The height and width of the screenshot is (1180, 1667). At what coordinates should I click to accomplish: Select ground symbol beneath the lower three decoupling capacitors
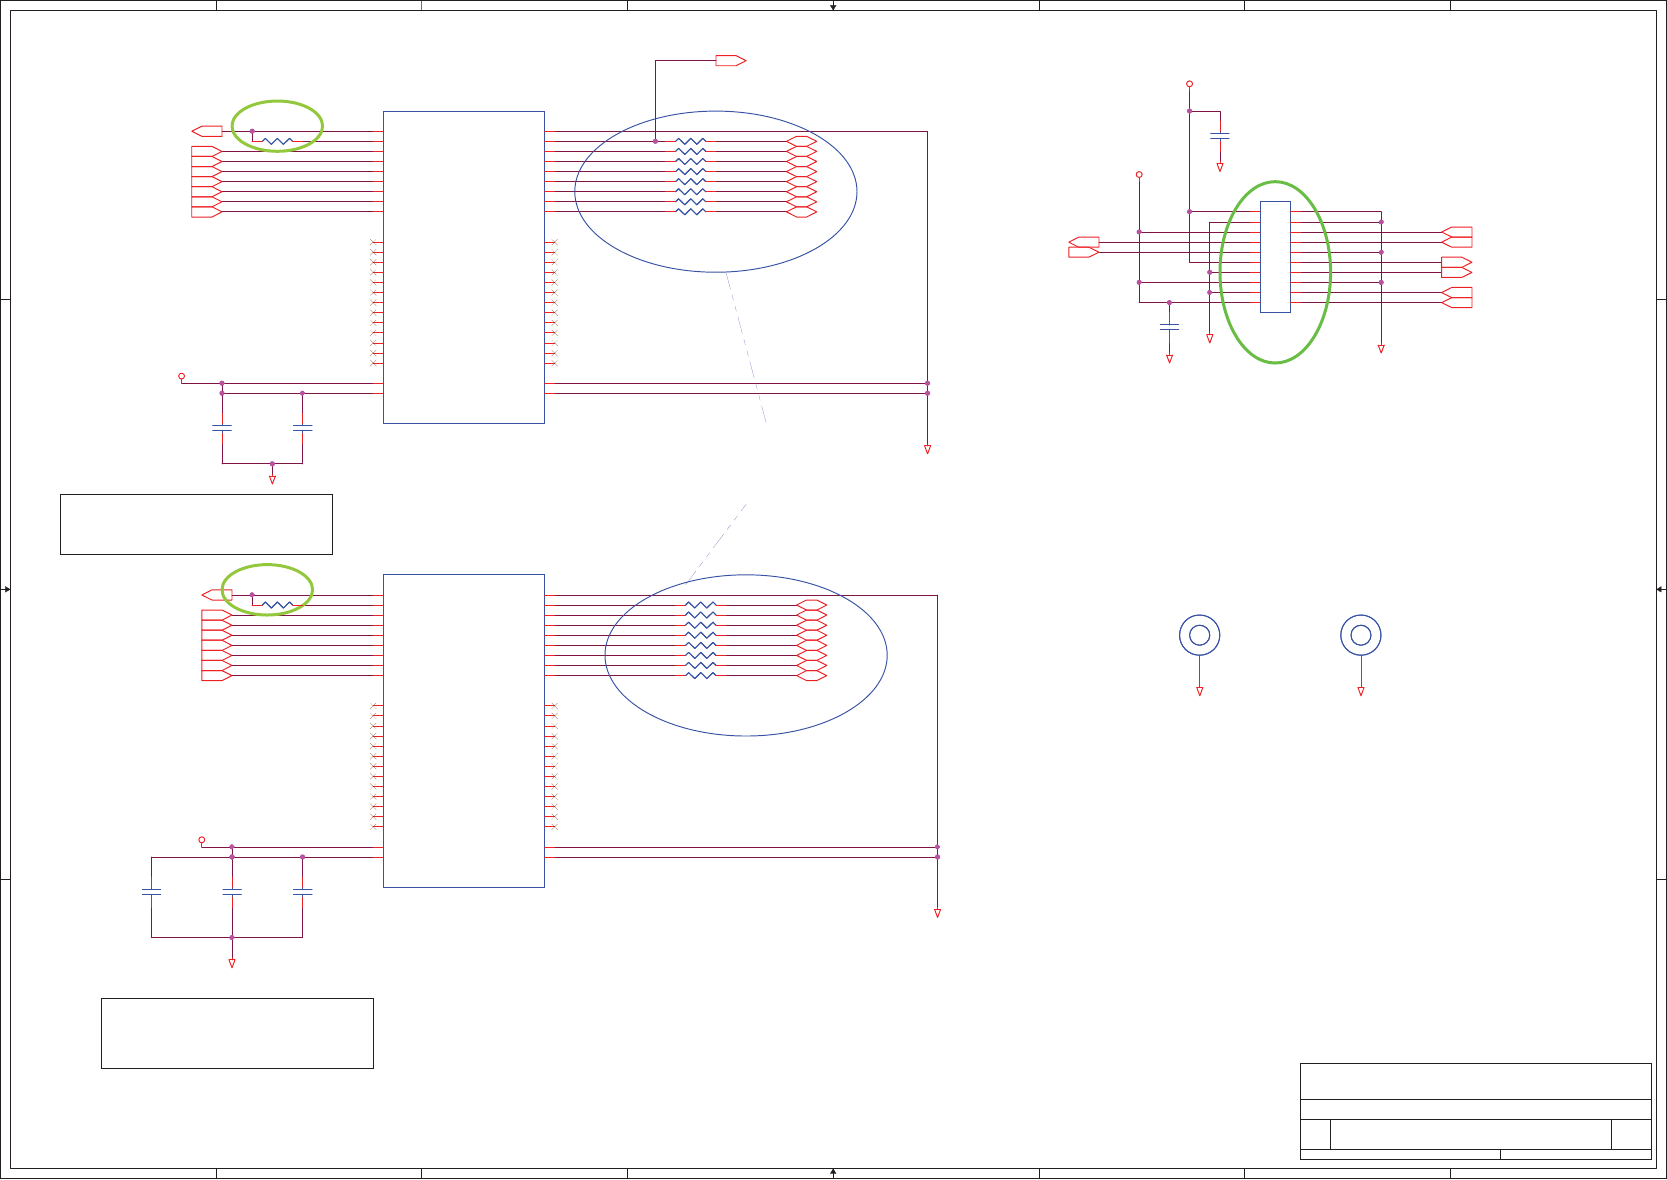(232, 963)
